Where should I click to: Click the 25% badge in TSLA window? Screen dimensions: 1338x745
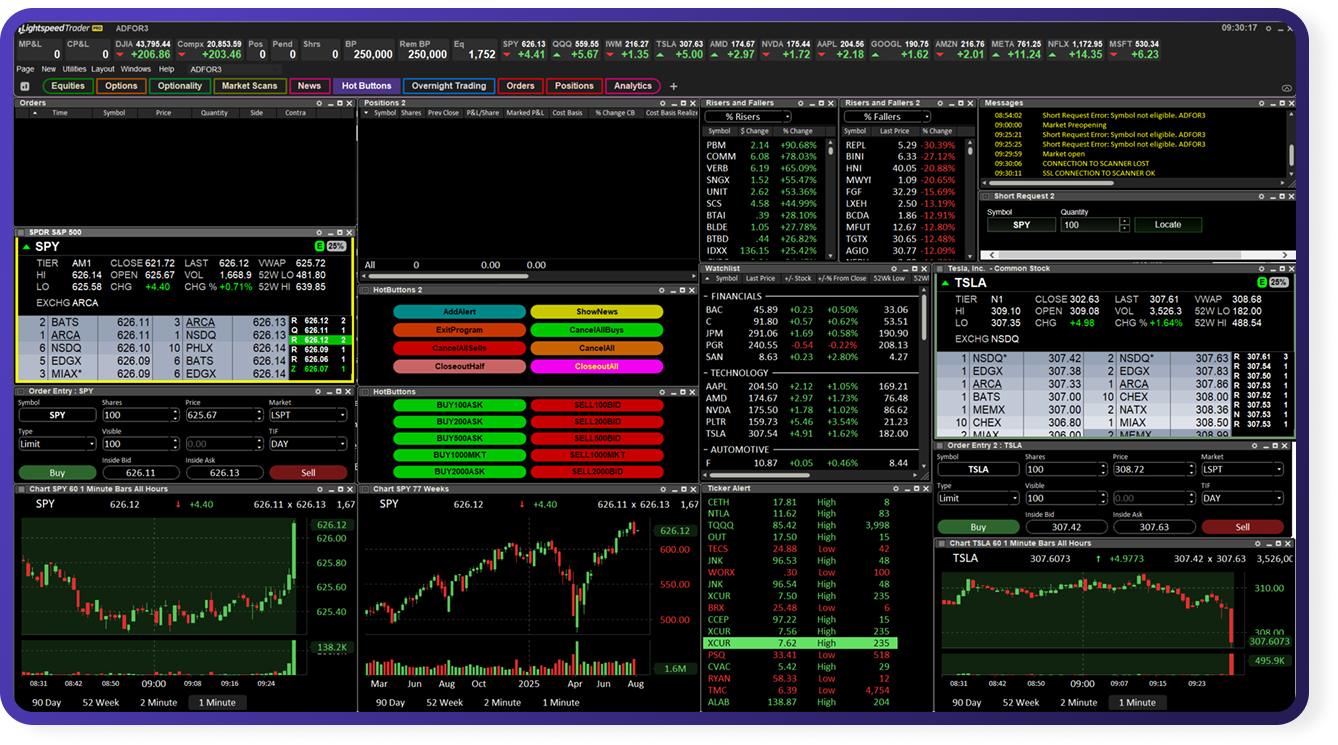[x=1278, y=283]
